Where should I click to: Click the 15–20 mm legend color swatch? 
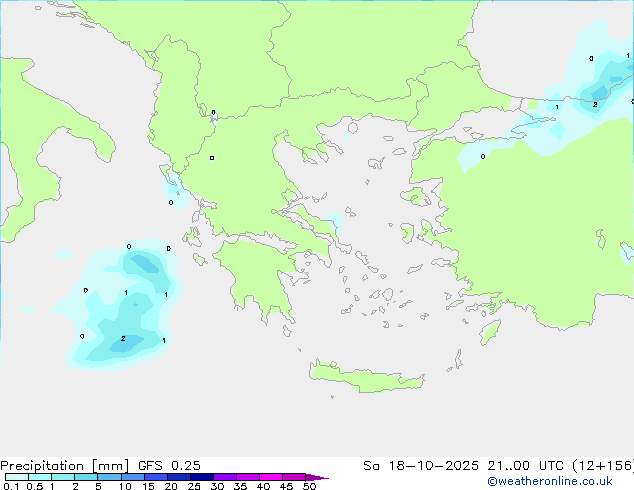pyautogui.click(x=155, y=477)
